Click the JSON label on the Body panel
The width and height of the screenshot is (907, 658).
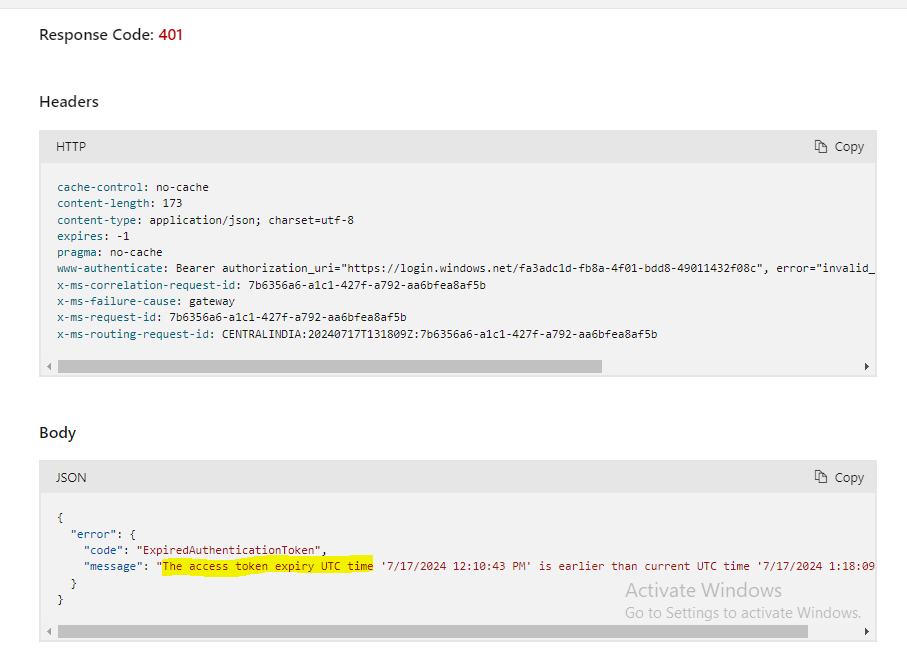[x=70, y=477]
